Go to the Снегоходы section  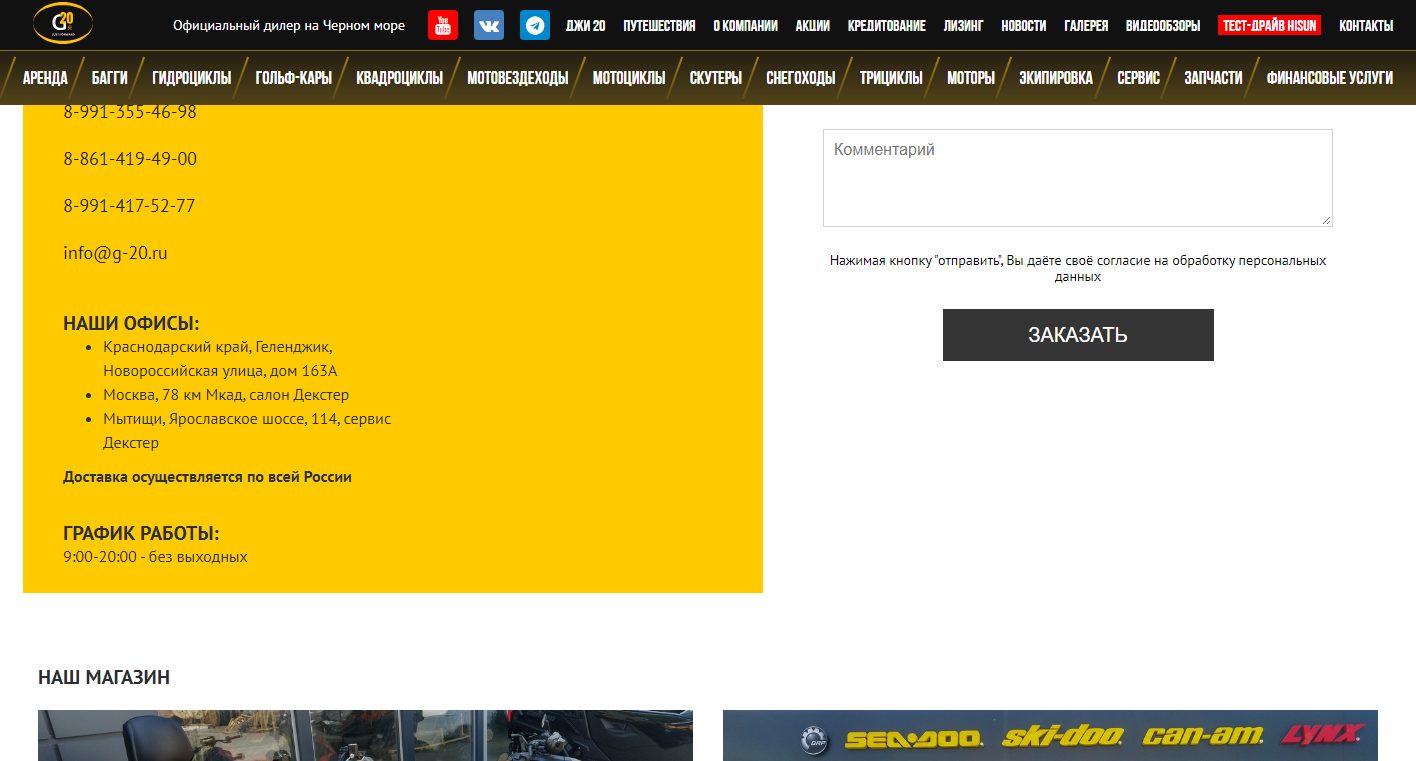[x=800, y=78]
